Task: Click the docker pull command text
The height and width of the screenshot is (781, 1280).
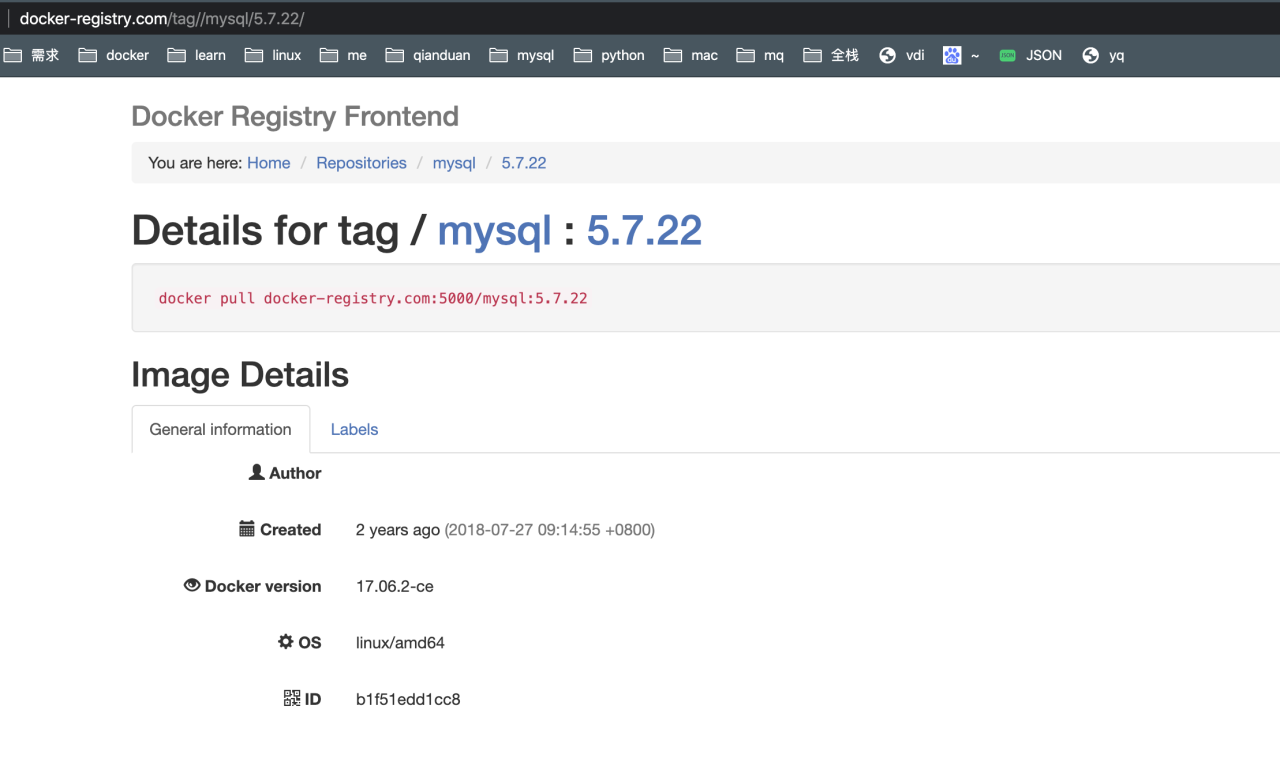Action: pos(373,298)
